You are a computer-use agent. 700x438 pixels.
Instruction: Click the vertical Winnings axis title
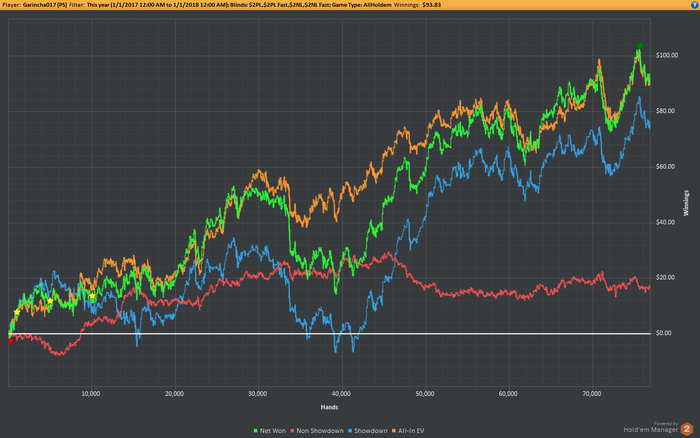pyautogui.click(x=686, y=203)
